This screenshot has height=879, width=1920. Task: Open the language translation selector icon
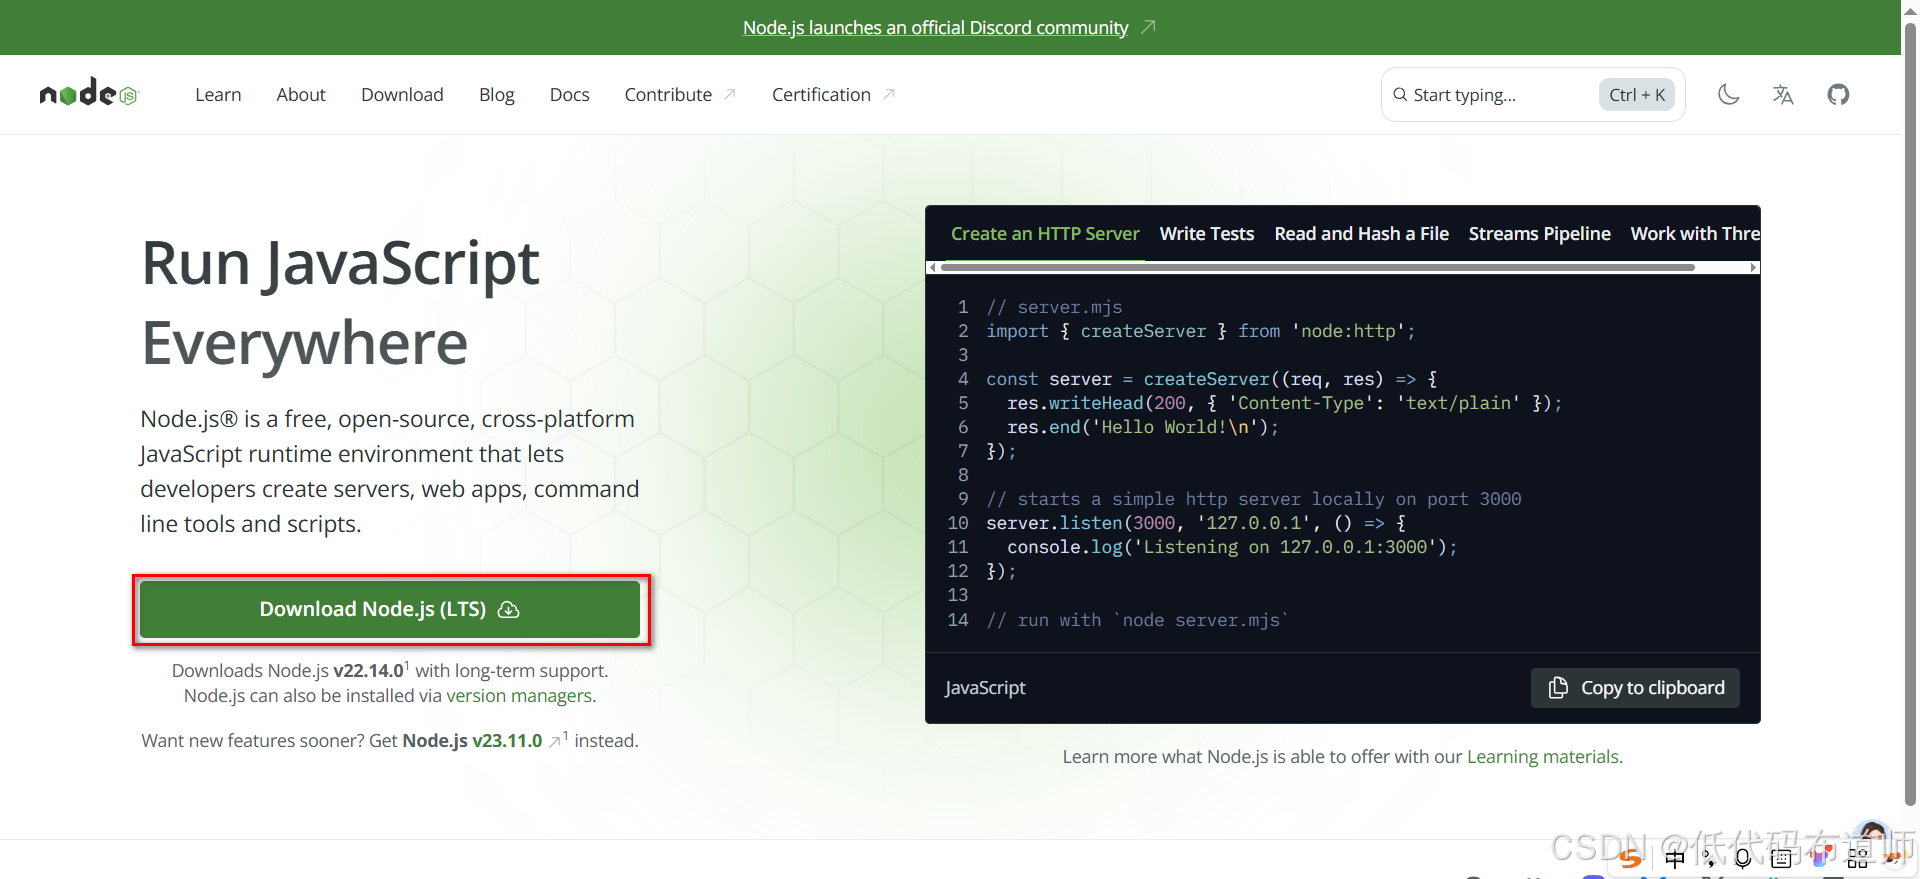[1783, 95]
